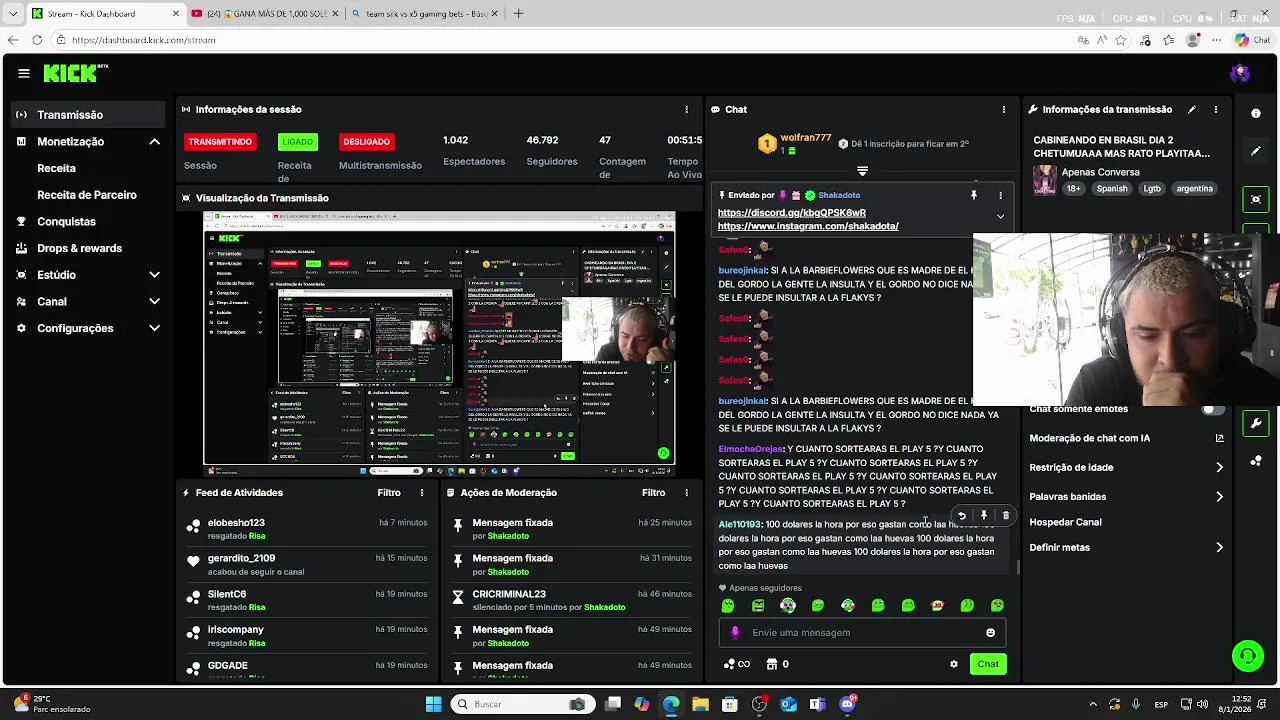Open Chat panel three-dot menu
The image size is (1280, 720).
coord(1004,109)
